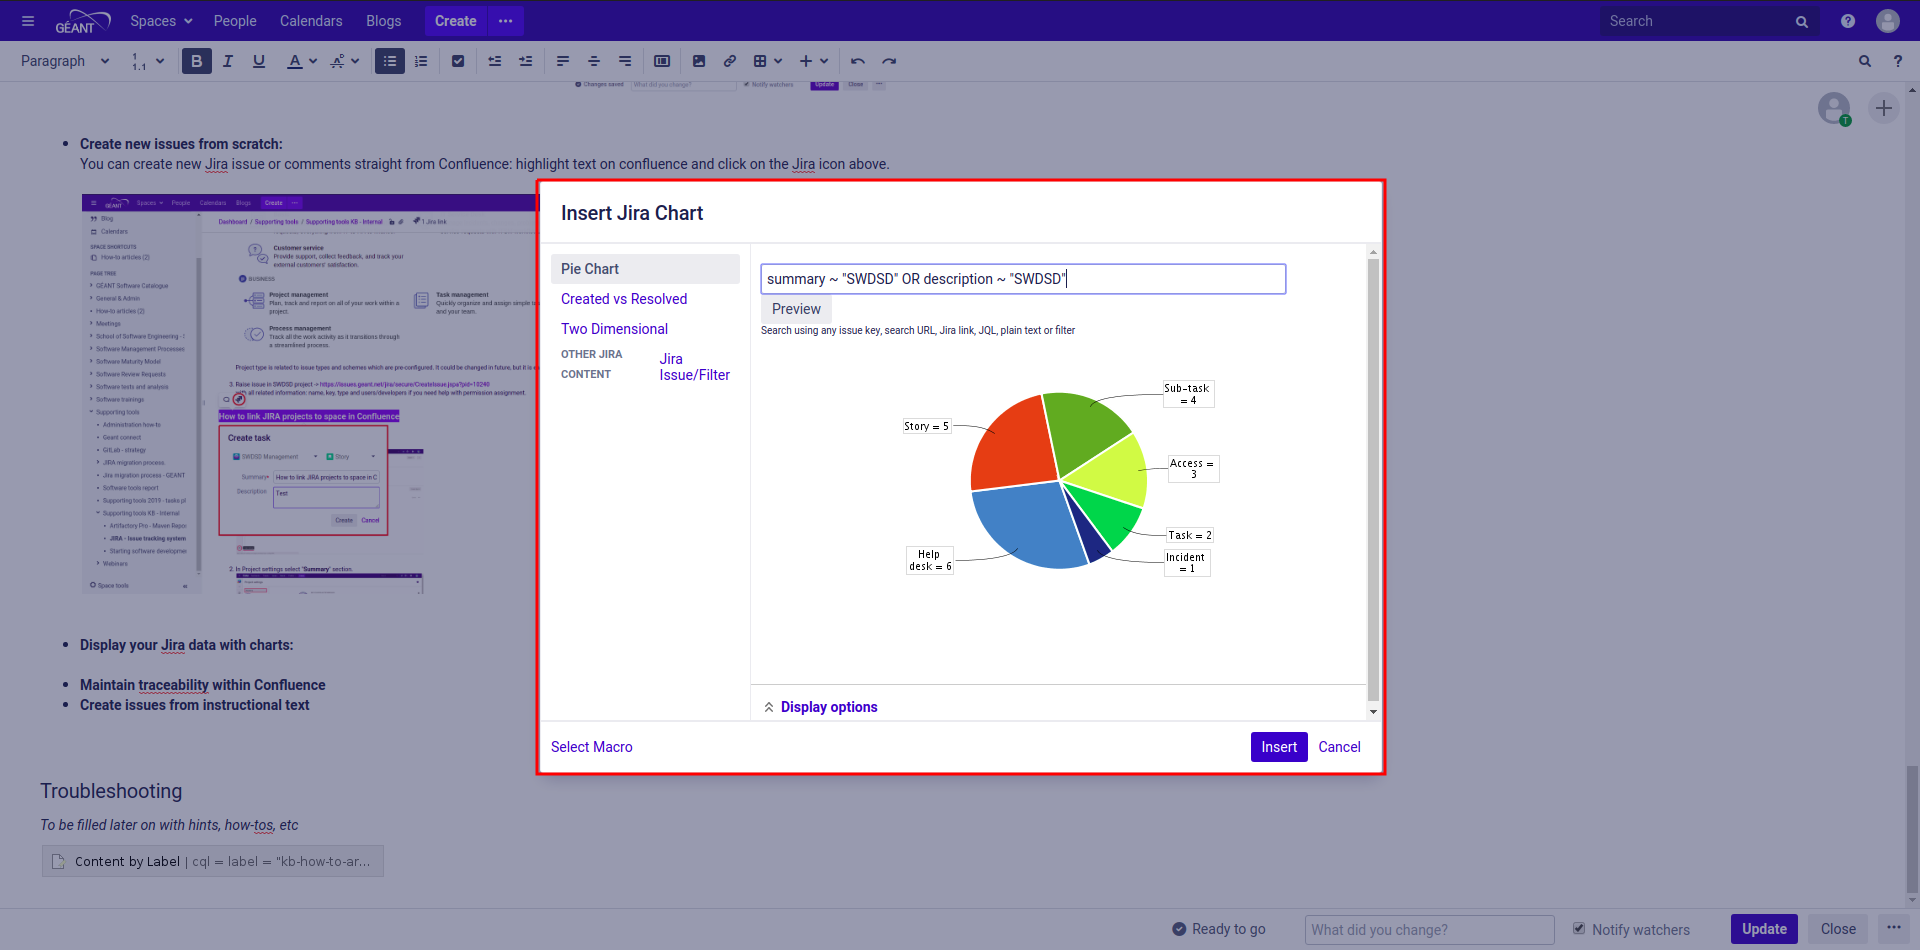Insert a task list checkbox

[x=458, y=61]
